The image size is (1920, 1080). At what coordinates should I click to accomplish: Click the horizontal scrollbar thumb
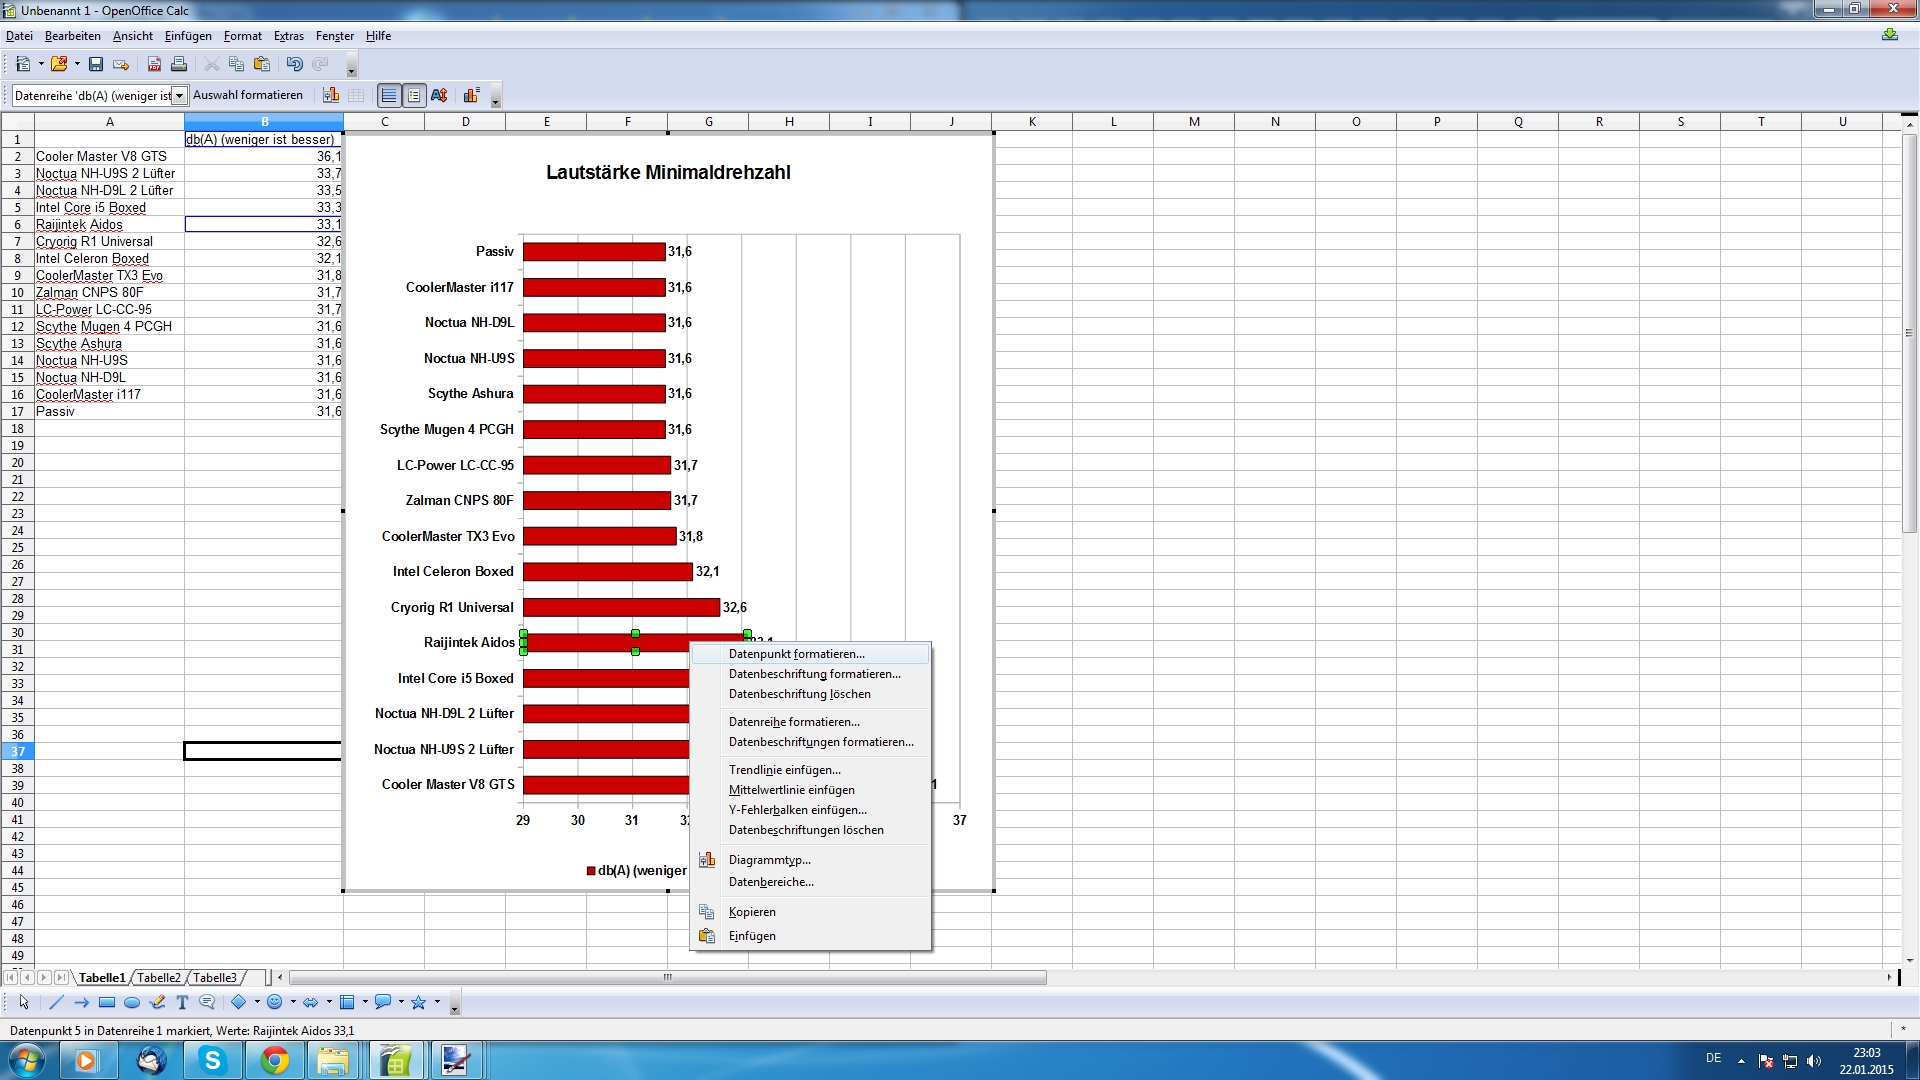click(667, 978)
